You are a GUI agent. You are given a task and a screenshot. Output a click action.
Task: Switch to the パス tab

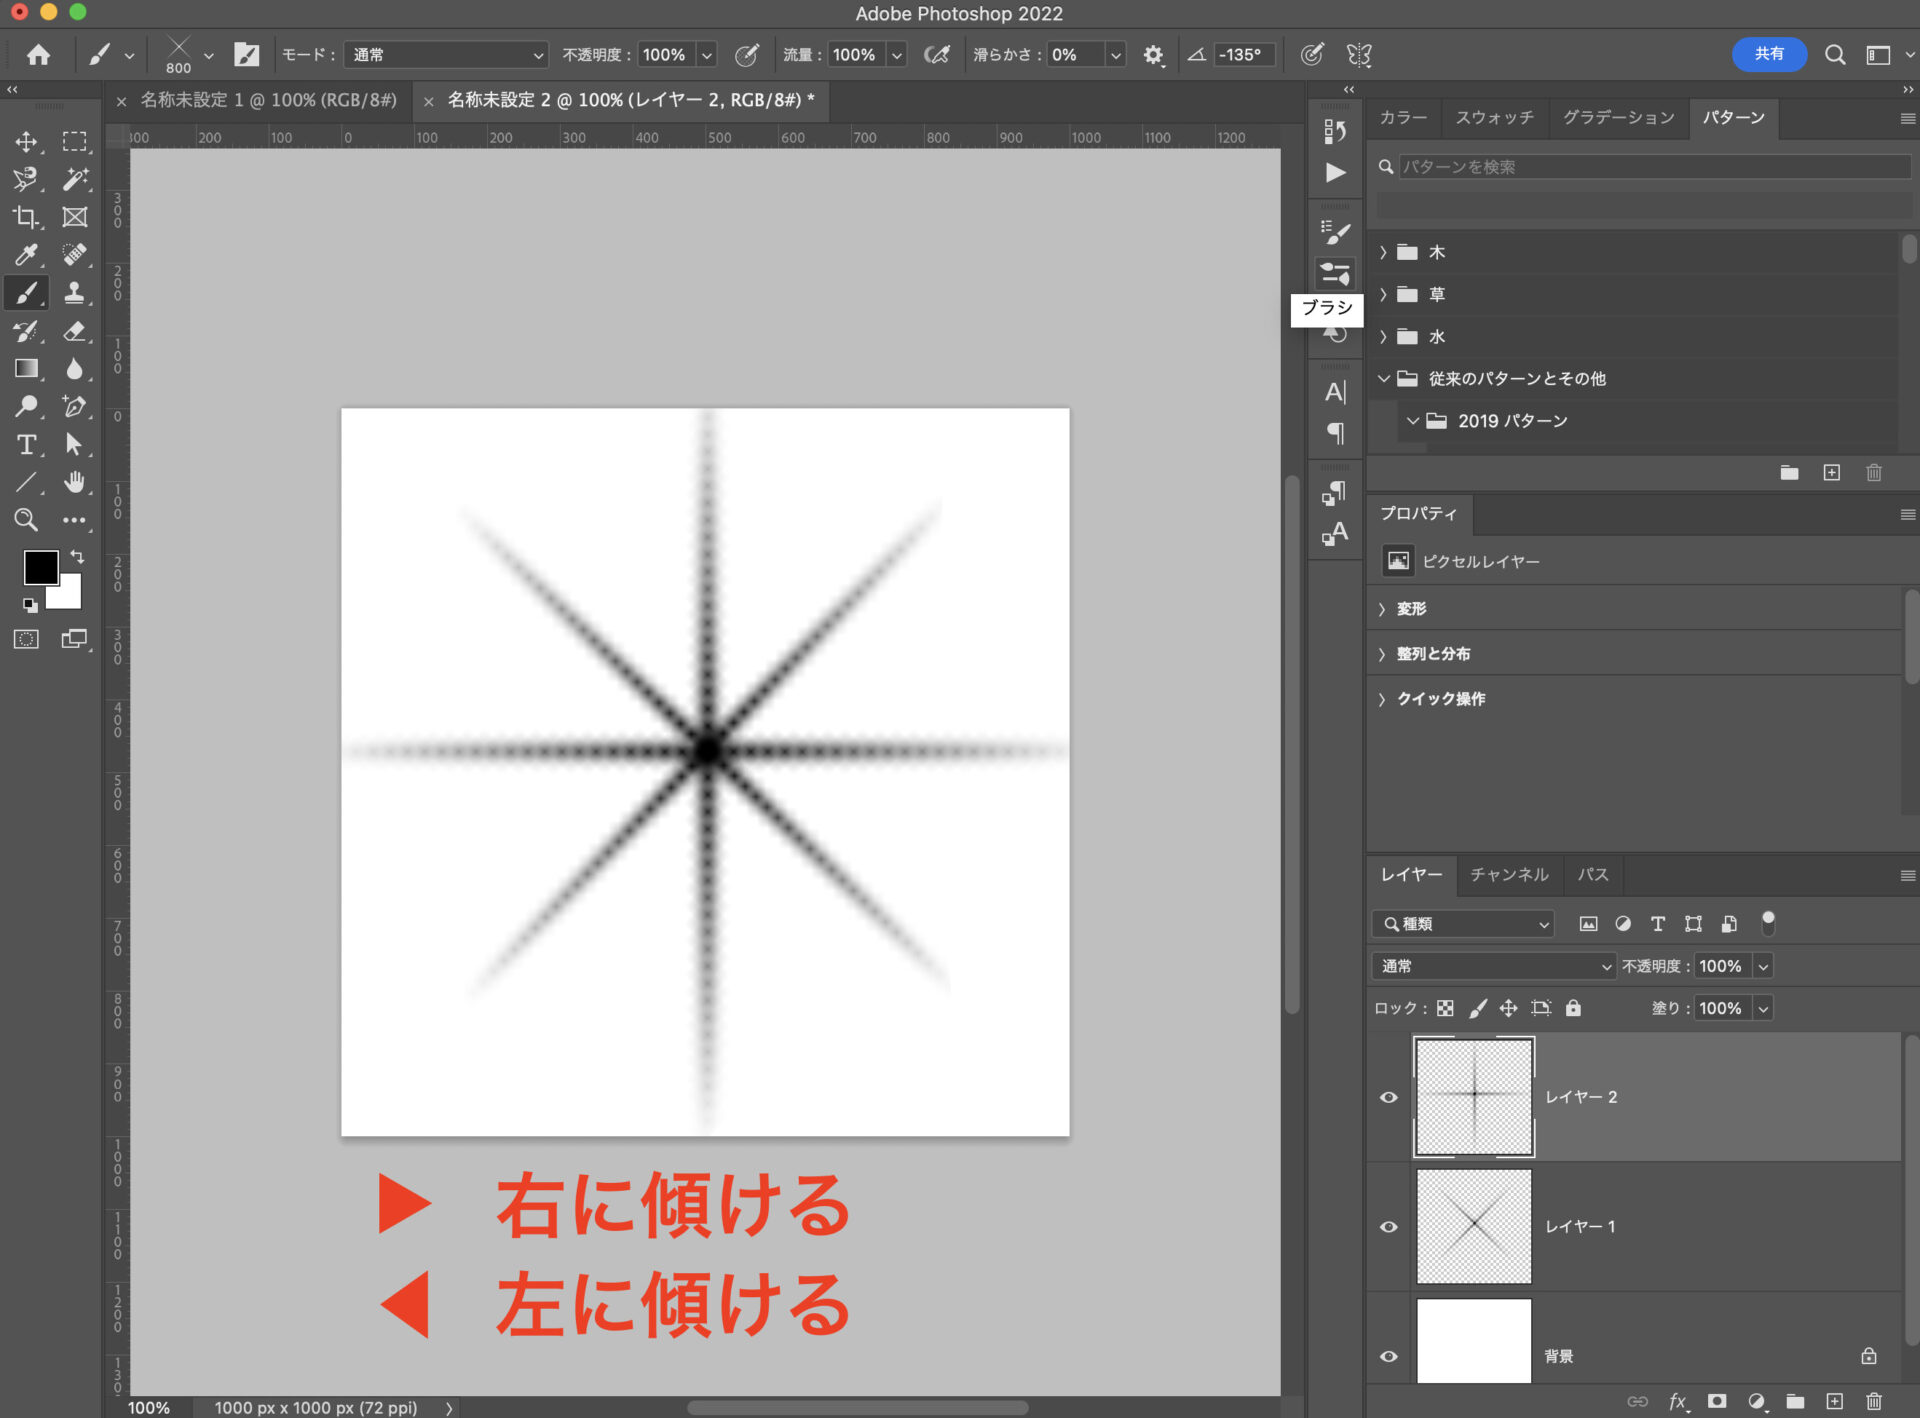tap(1593, 875)
